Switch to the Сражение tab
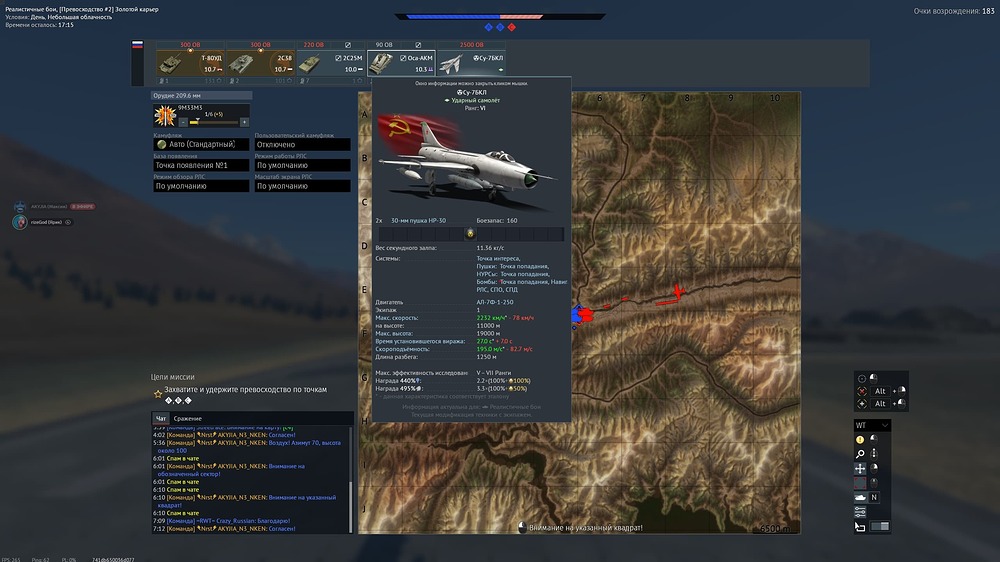Image resolution: width=1000 pixels, height=562 pixels. (188, 418)
